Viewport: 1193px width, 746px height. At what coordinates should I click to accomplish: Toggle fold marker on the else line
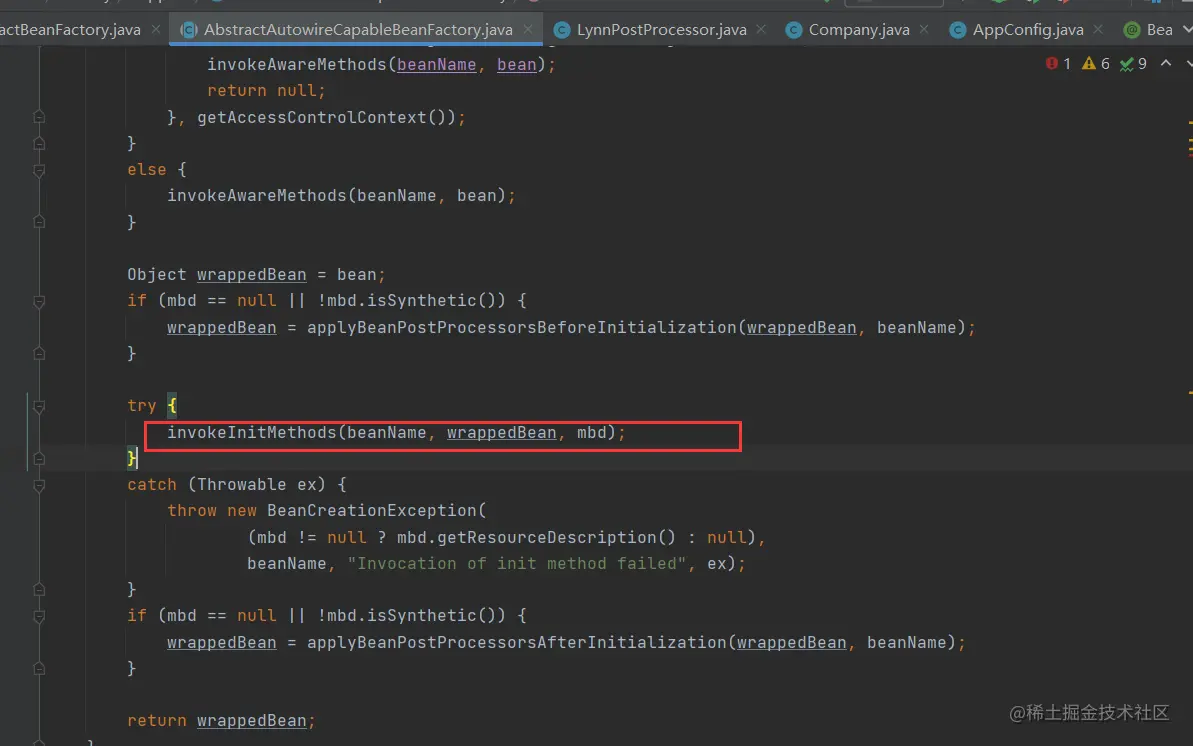pos(39,171)
